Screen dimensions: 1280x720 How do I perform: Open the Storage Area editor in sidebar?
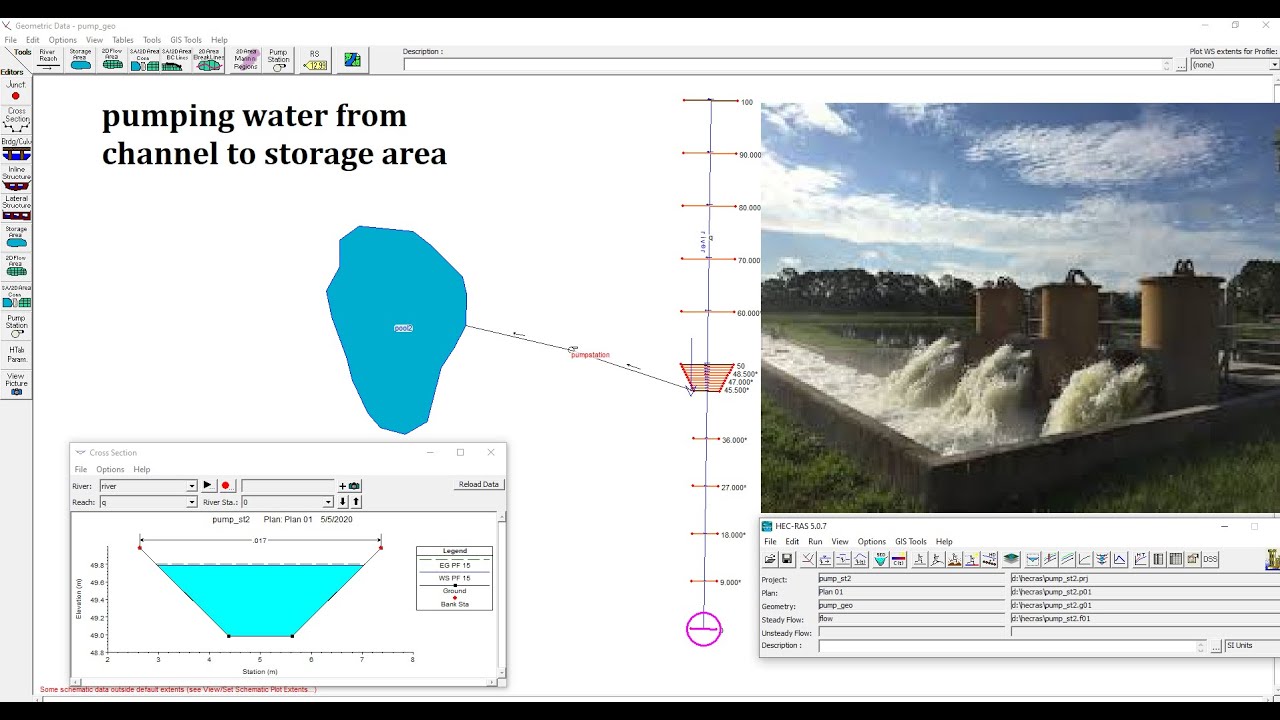(x=16, y=237)
